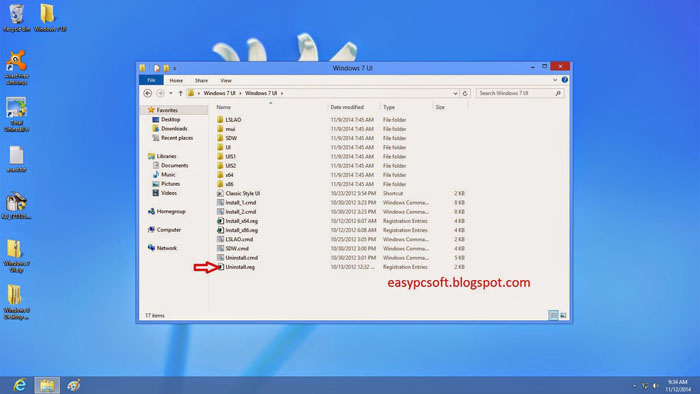Expand address bar history dropdown
Screen dimensions: 700x394
(455, 93)
